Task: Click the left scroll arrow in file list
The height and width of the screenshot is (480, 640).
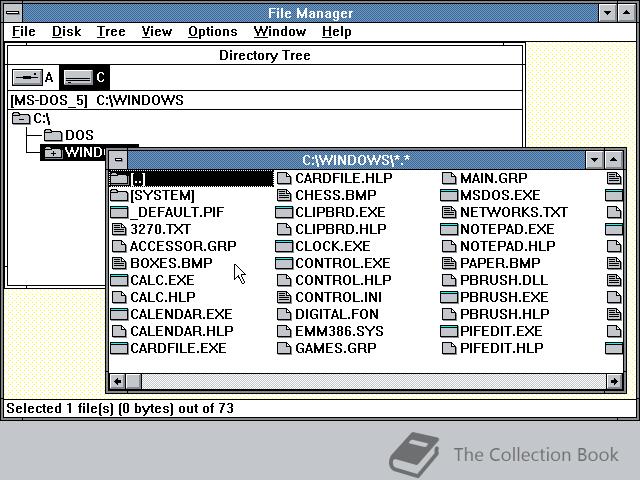Action: (118, 382)
